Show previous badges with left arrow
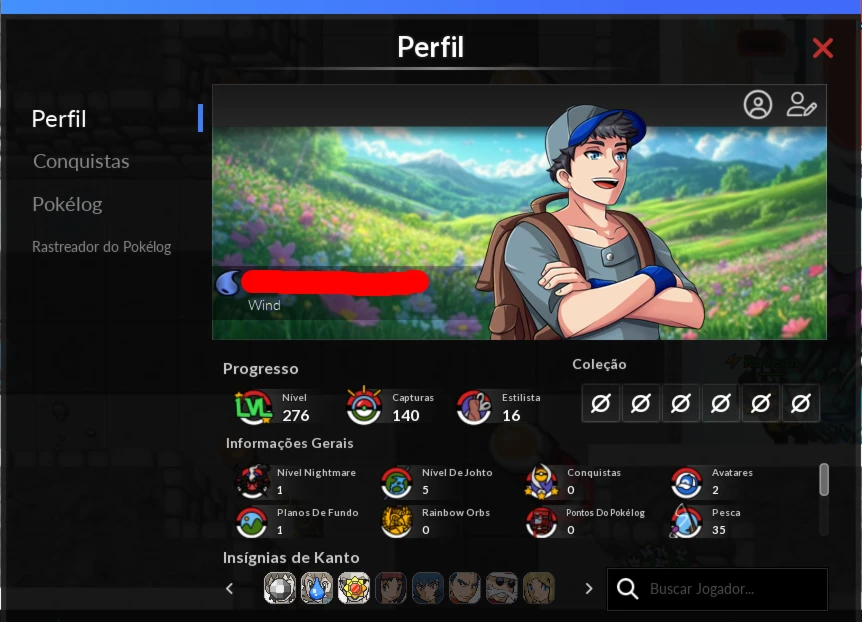 pos(230,588)
